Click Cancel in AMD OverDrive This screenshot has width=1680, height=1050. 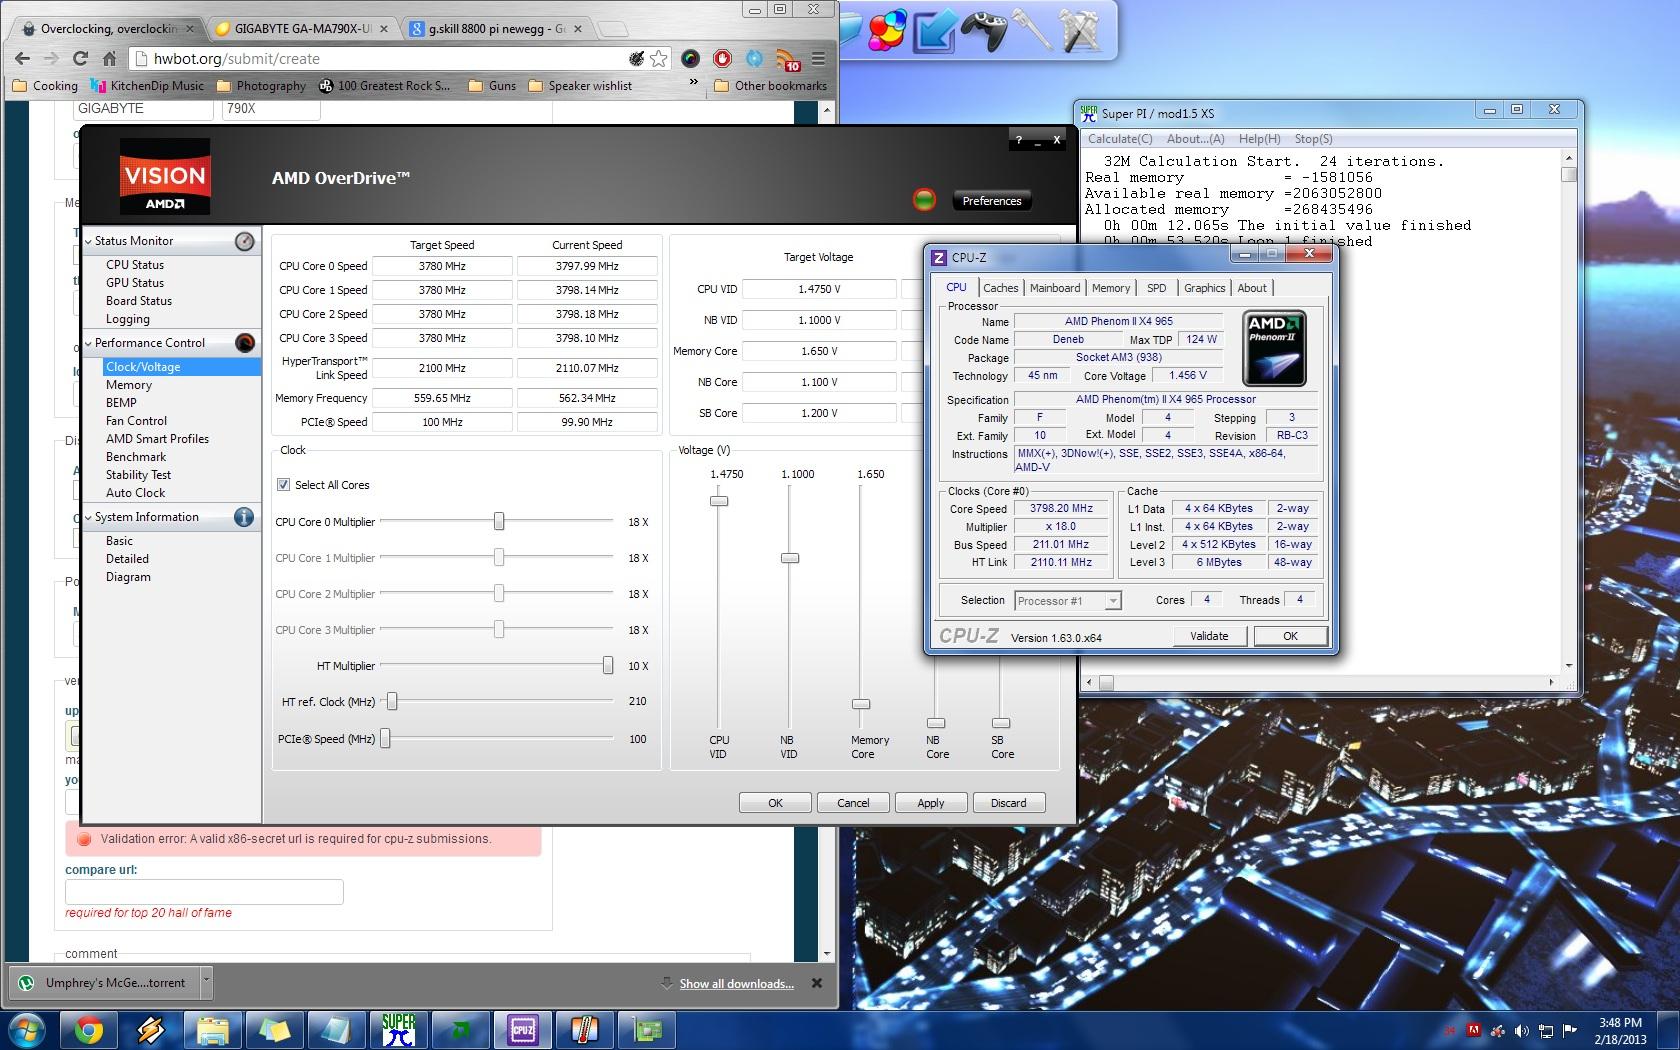[x=853, y=803]
